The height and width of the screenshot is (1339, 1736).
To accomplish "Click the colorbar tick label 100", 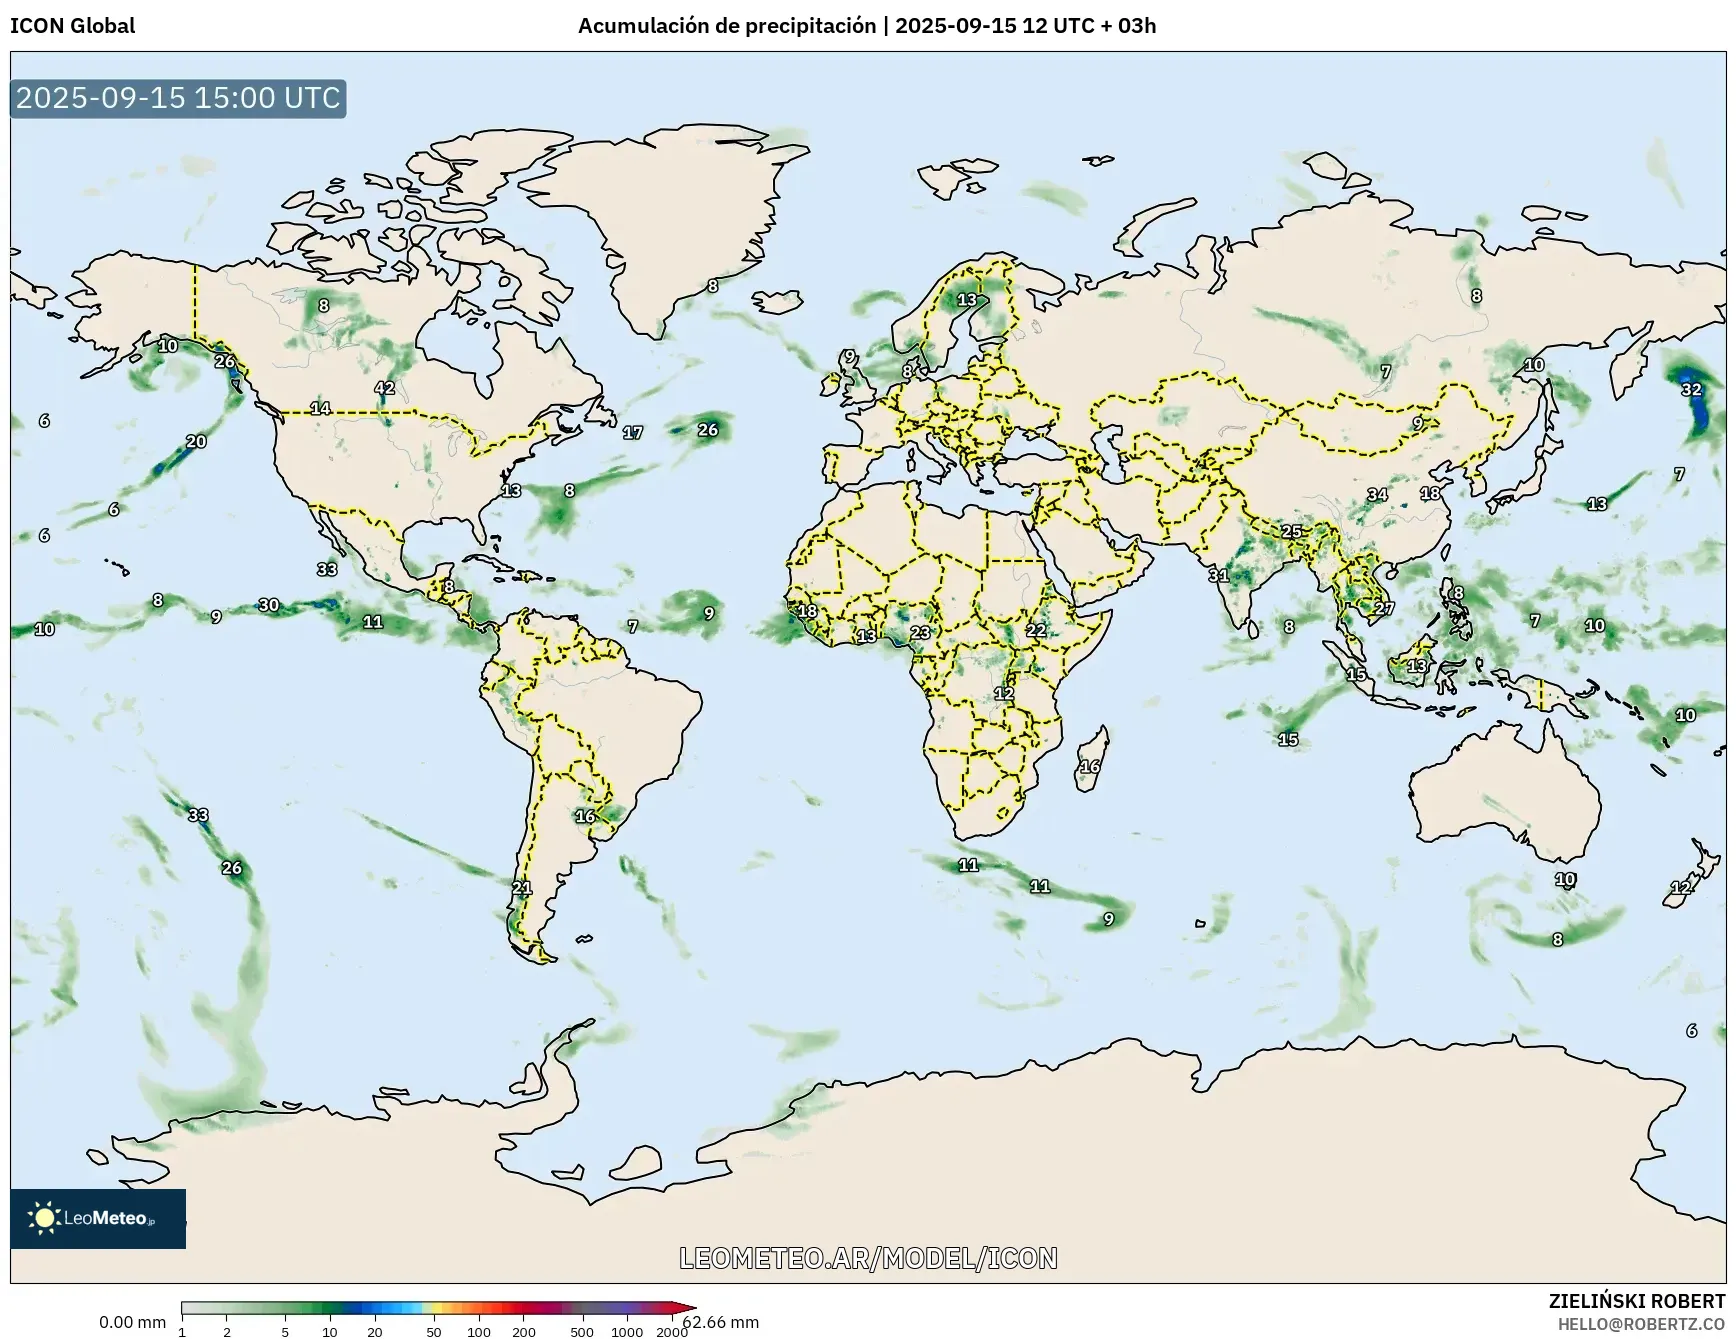I will point(479,1332).
